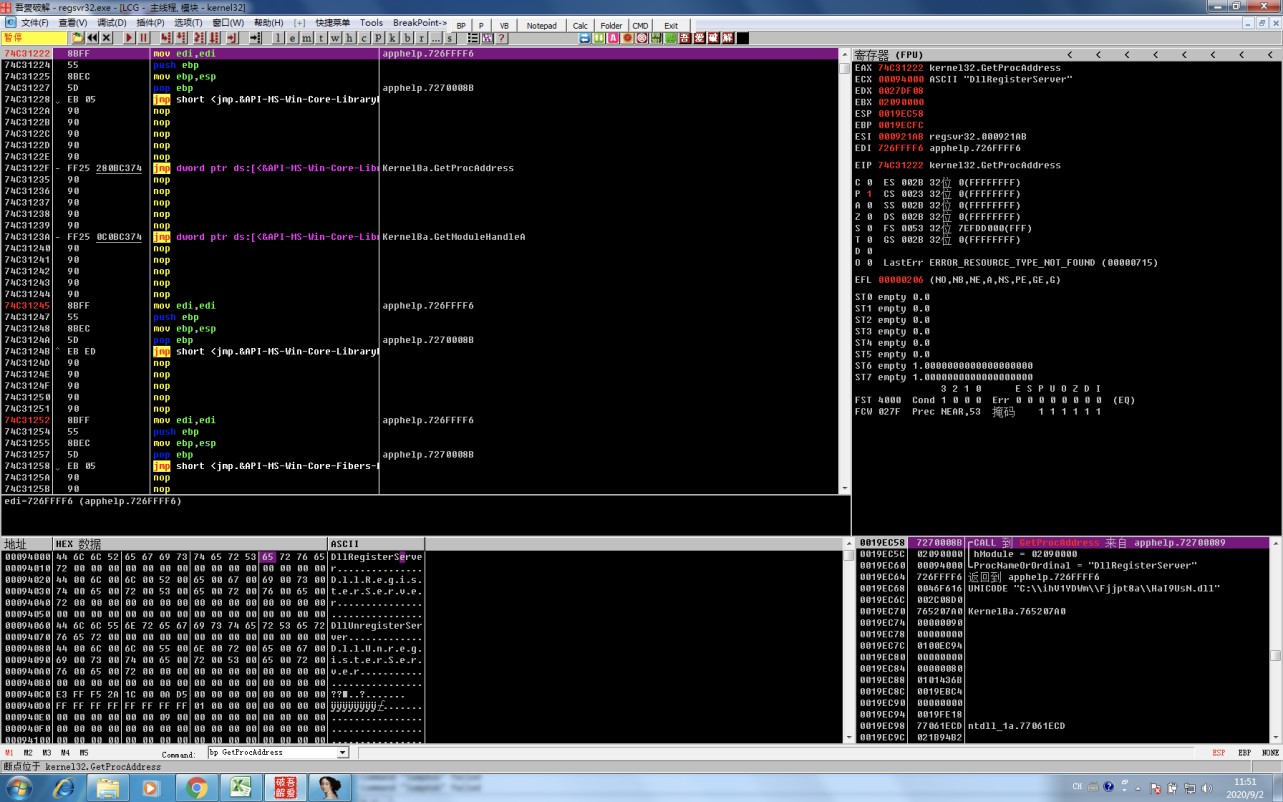The width and height of the screenshot is (1283, 802).
Task: Open the BreakPoint-> quick menu
Action: point(419,23)
